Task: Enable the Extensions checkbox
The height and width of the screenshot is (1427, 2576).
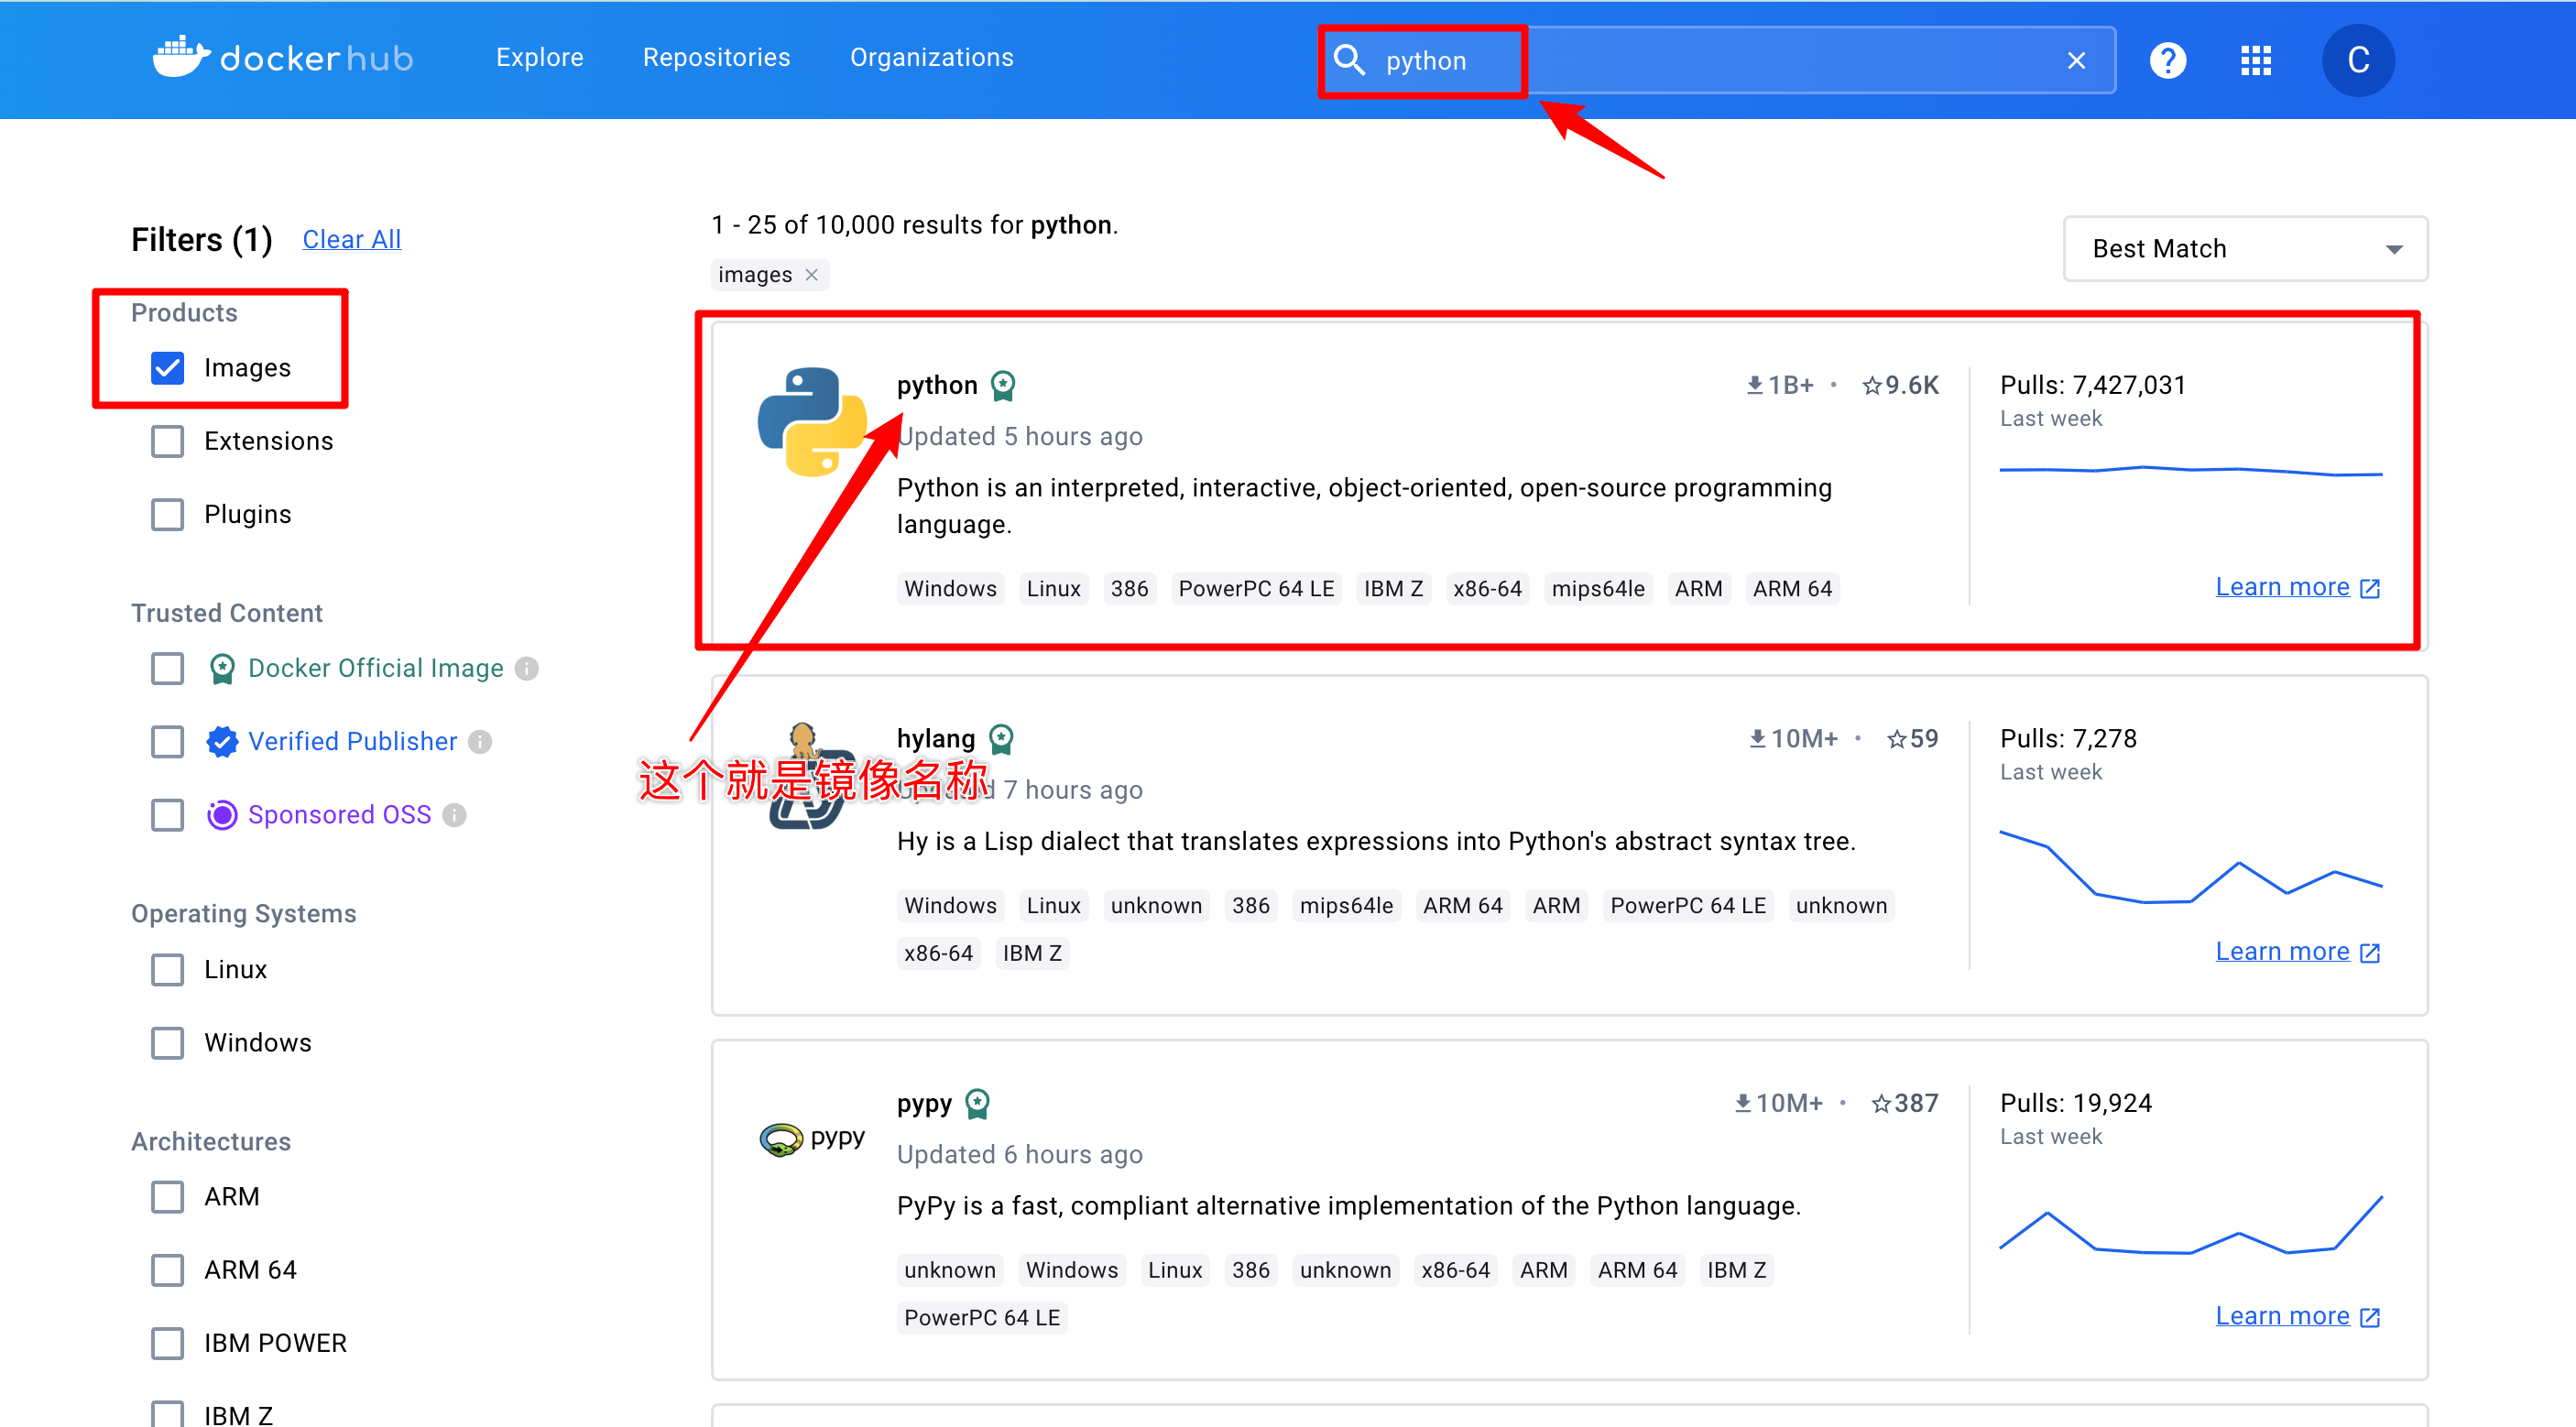Action: pyautogui.click(x=168, y=441)
